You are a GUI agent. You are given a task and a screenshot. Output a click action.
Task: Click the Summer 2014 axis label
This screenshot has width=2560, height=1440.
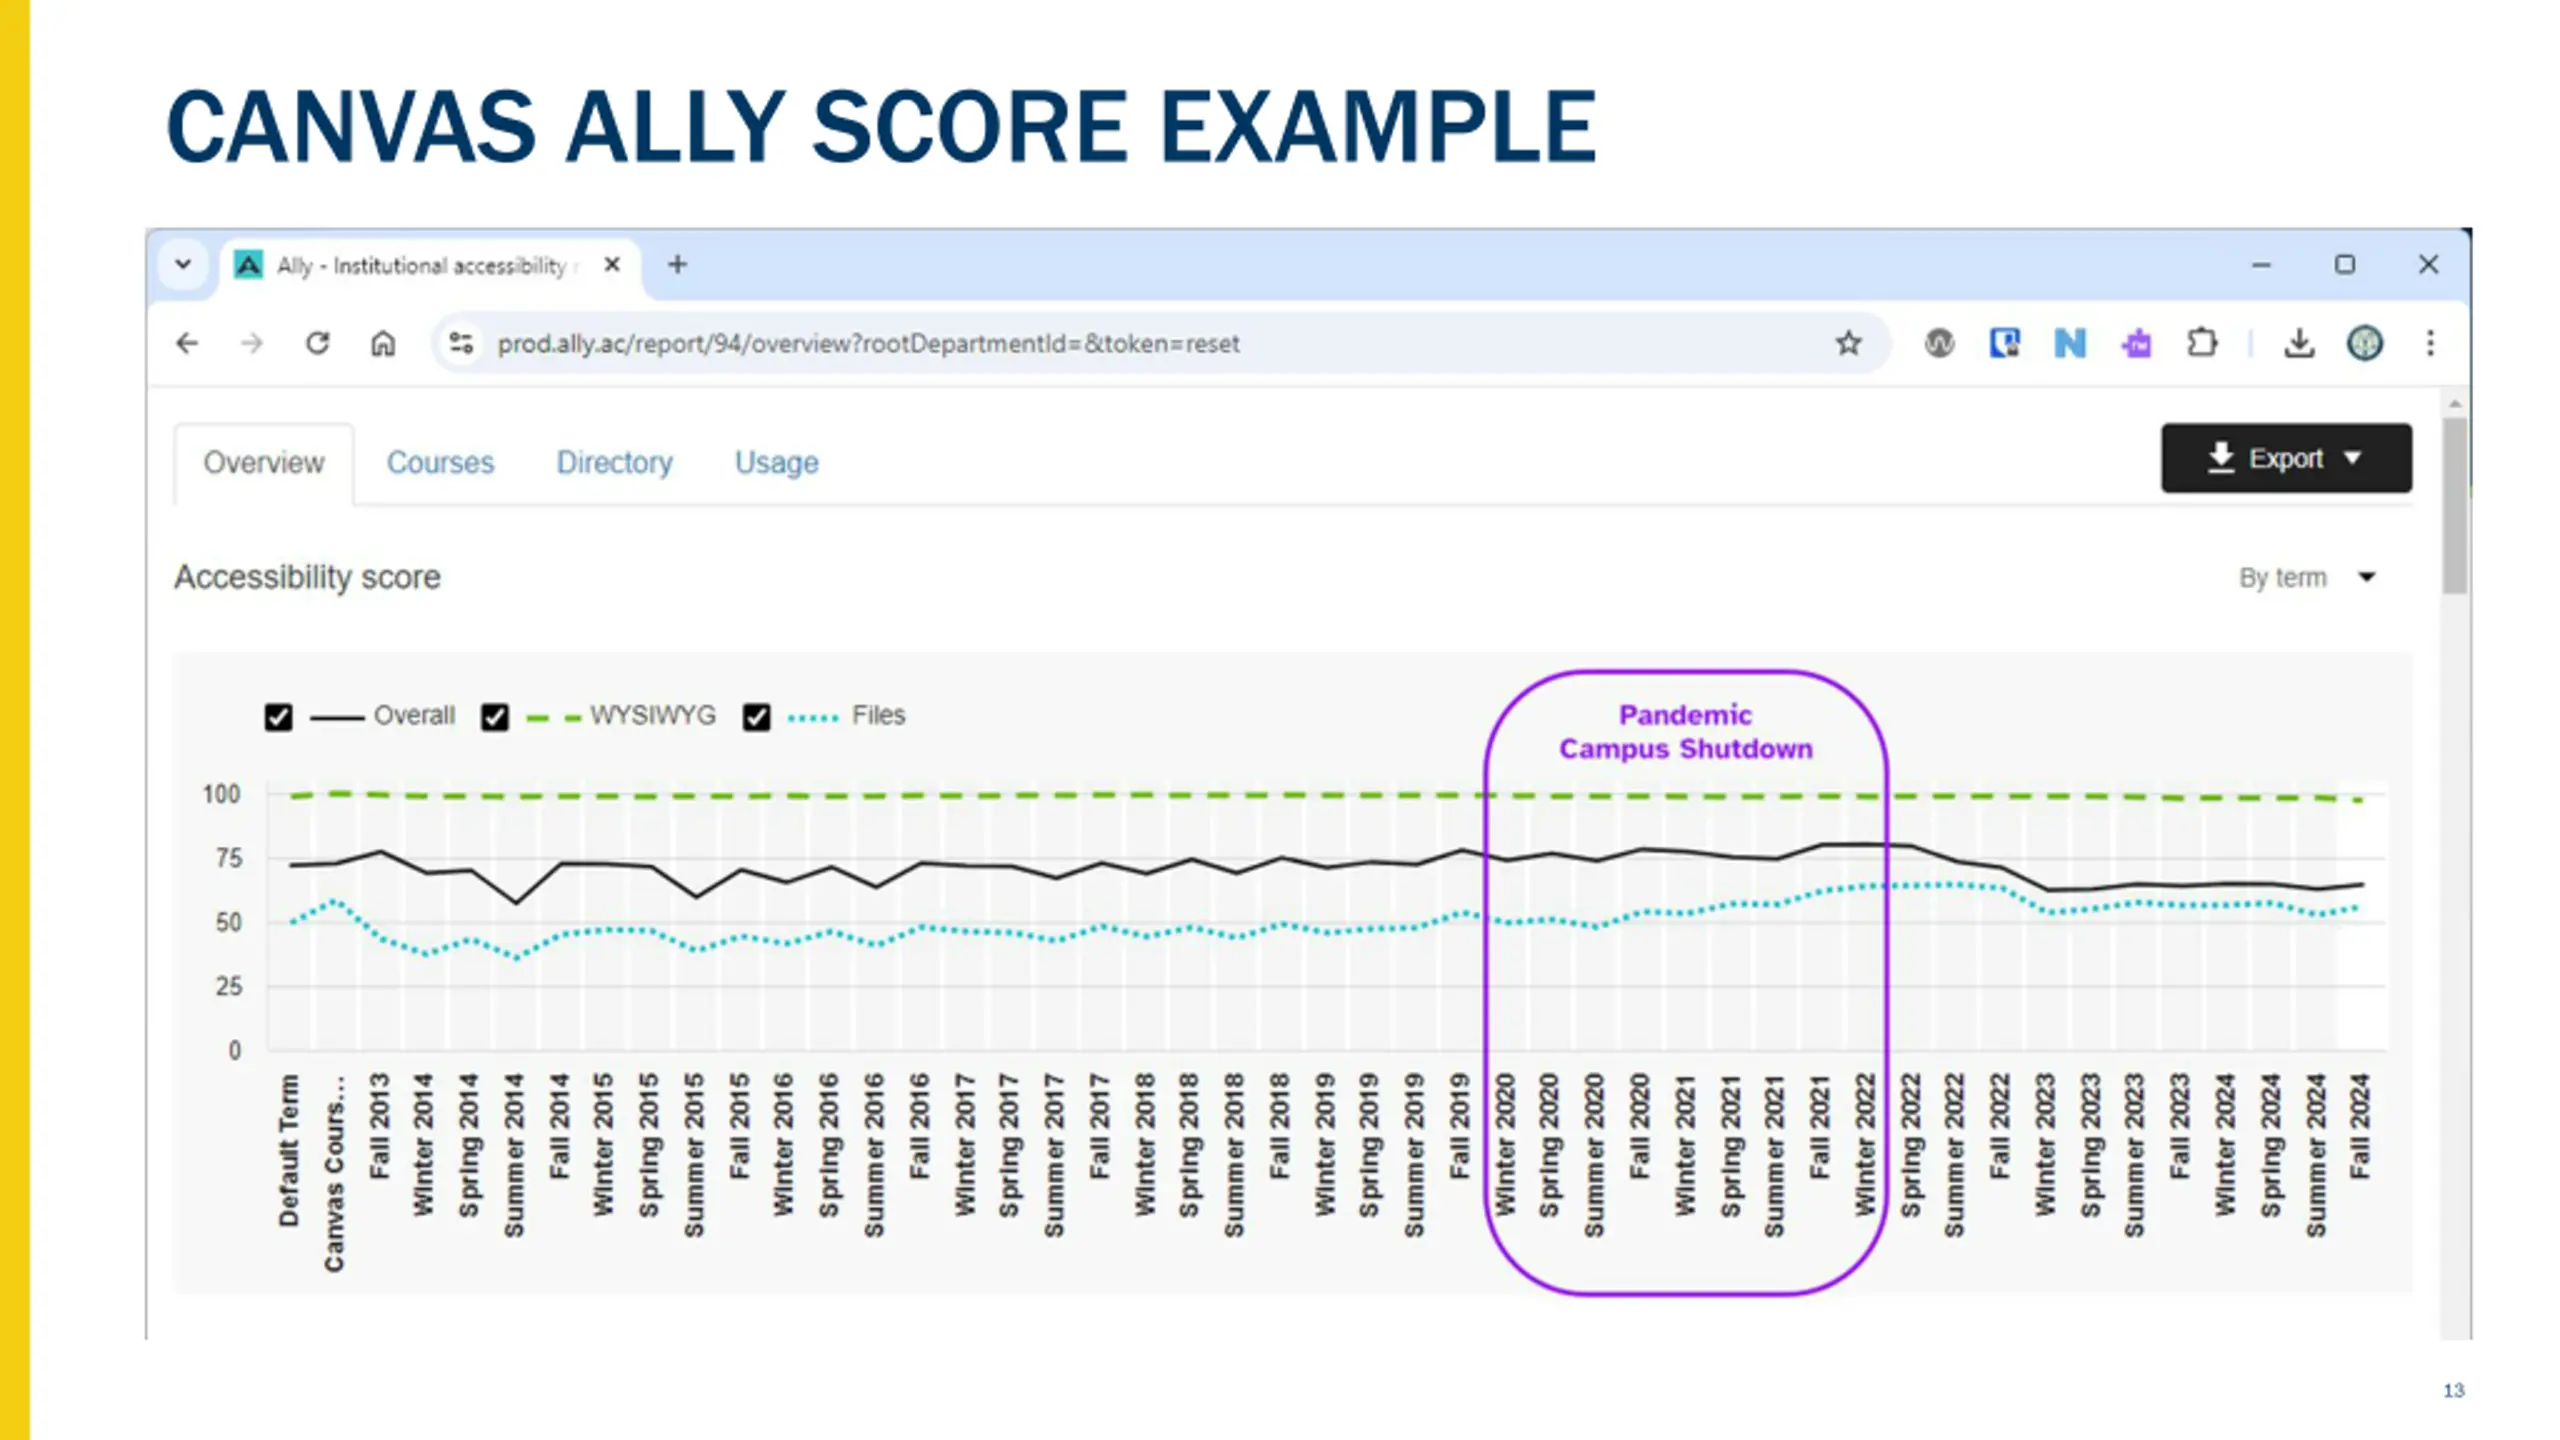tap(514, 1155)
